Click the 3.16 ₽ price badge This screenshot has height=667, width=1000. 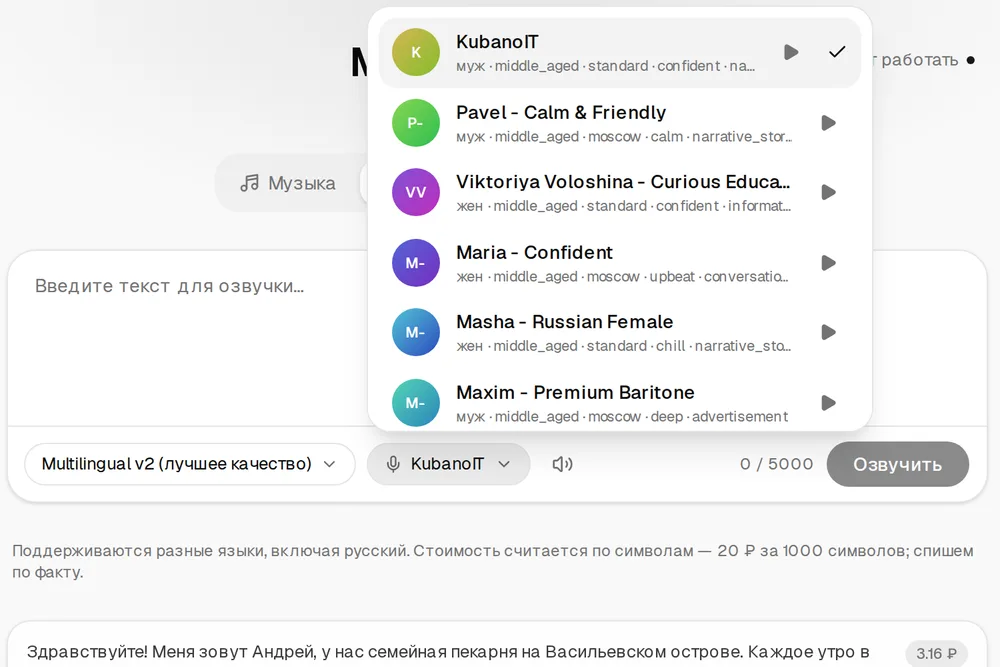pos(936,654)
